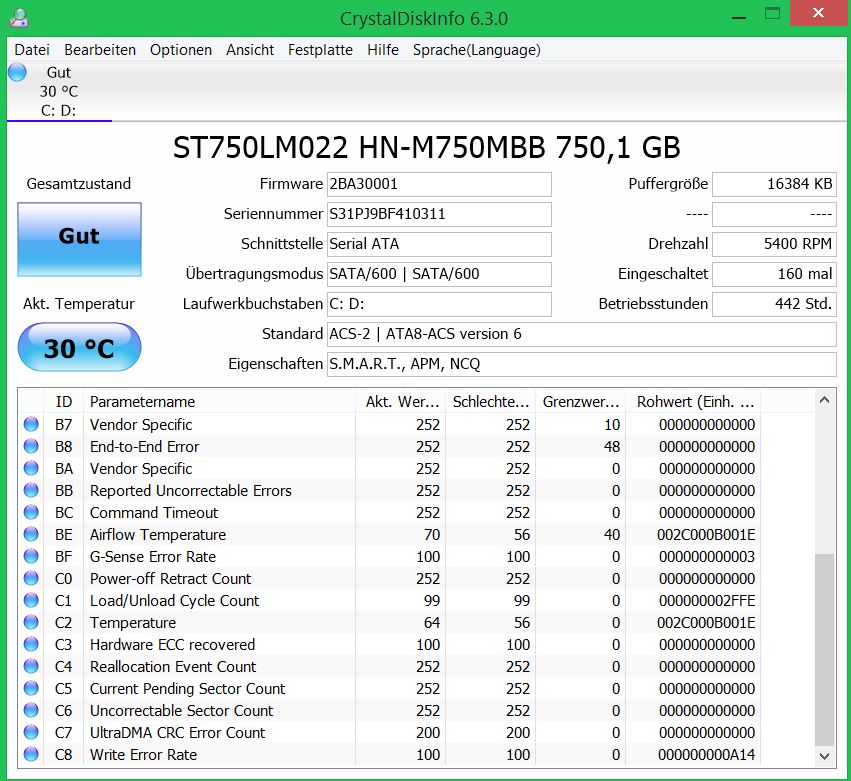Click the scroll down arrow of SMART list
Image resolution: width=851 pixels, height=781 pixels.
click(x=824, y=755)
